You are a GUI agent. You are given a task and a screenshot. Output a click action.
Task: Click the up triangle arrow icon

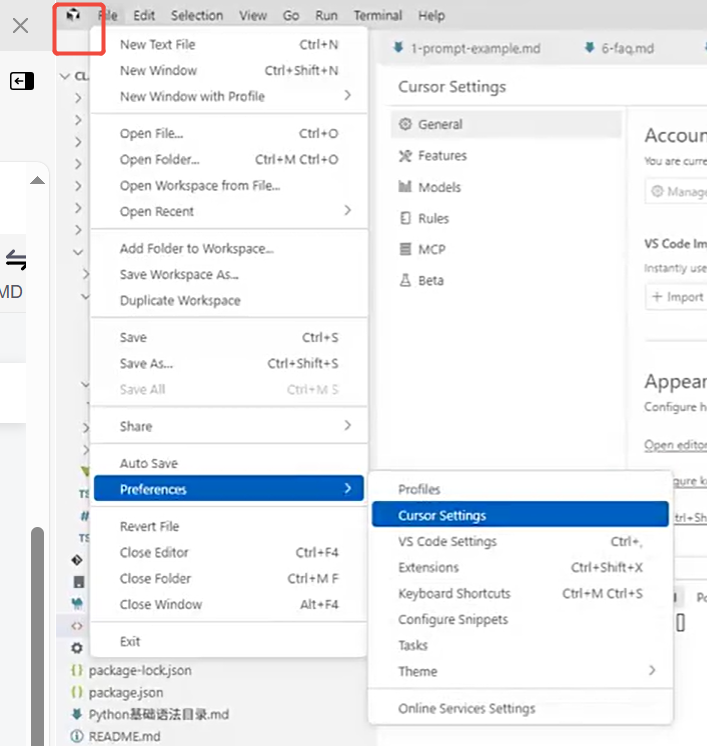(x=37, y=180)
